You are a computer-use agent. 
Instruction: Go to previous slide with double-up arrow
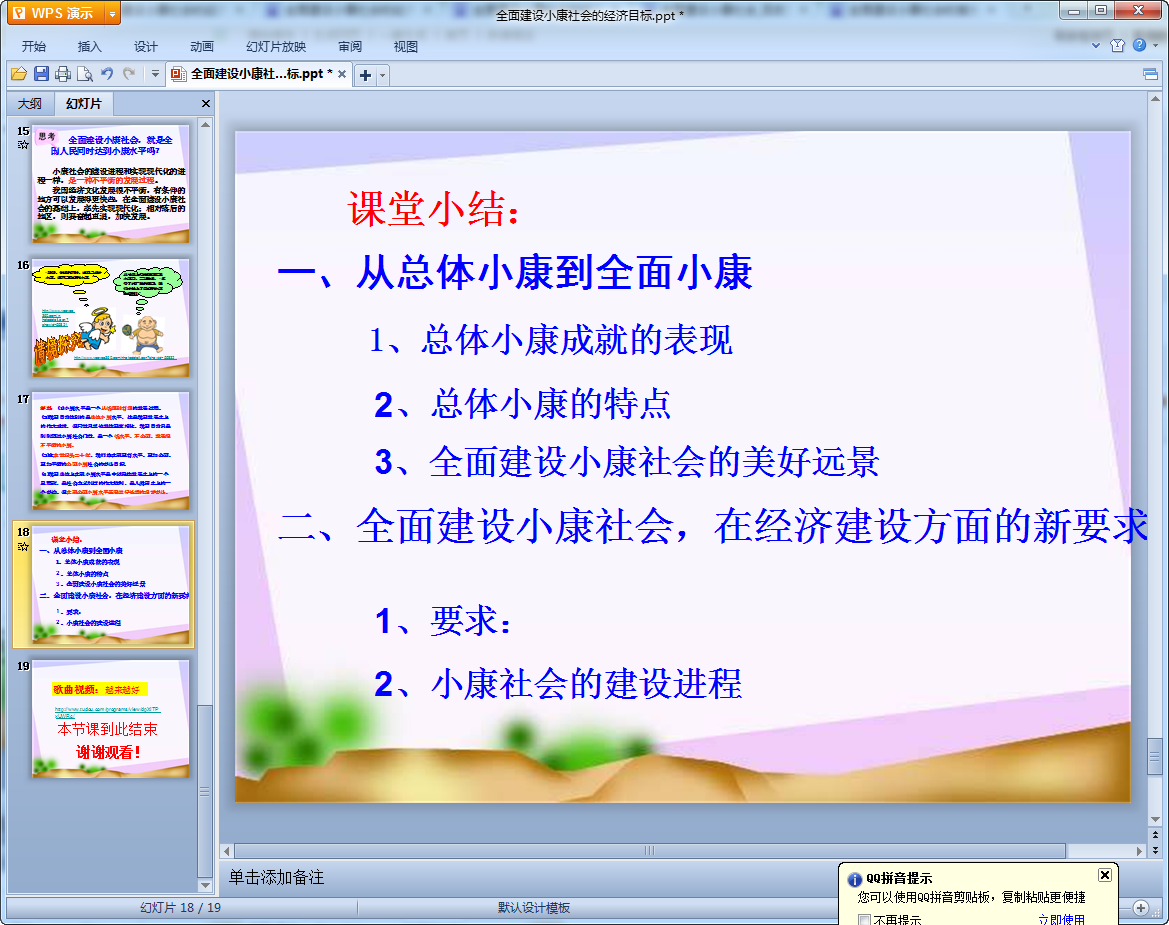pyautogui.click(x=1155, y=835)
